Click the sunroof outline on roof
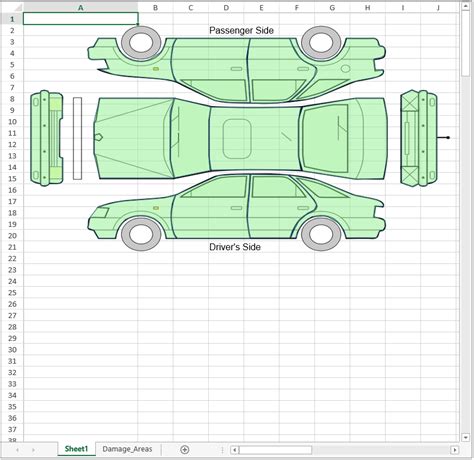Screen dimensions: 474x460 click(x=237, y=139)
